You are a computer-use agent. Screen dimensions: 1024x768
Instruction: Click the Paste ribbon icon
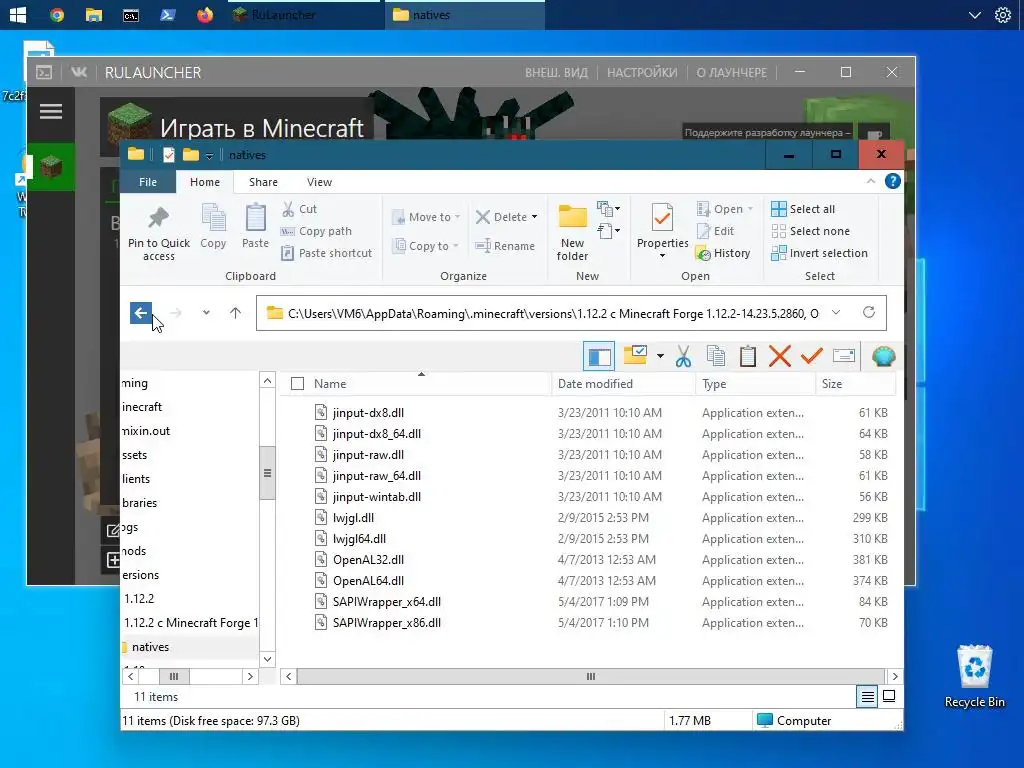(255, 218)
